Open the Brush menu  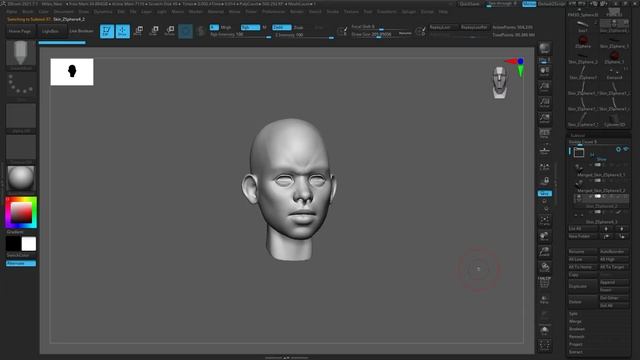[x=28, y=12]
